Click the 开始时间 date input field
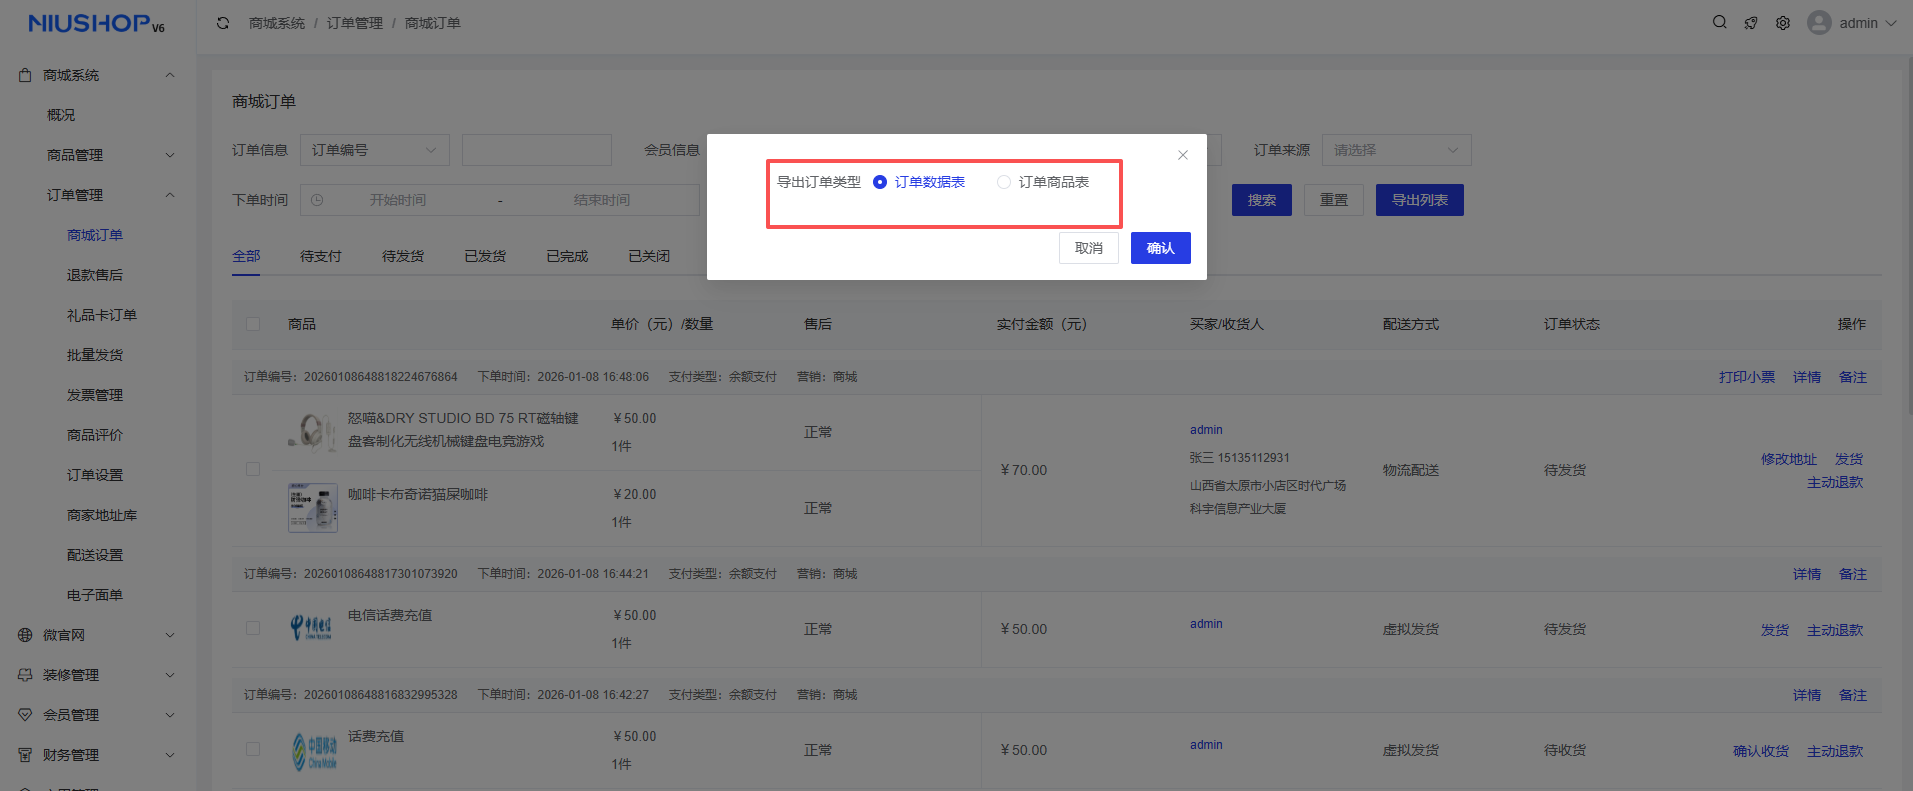This screenshot has width=1913, height=791. point(398,200)
